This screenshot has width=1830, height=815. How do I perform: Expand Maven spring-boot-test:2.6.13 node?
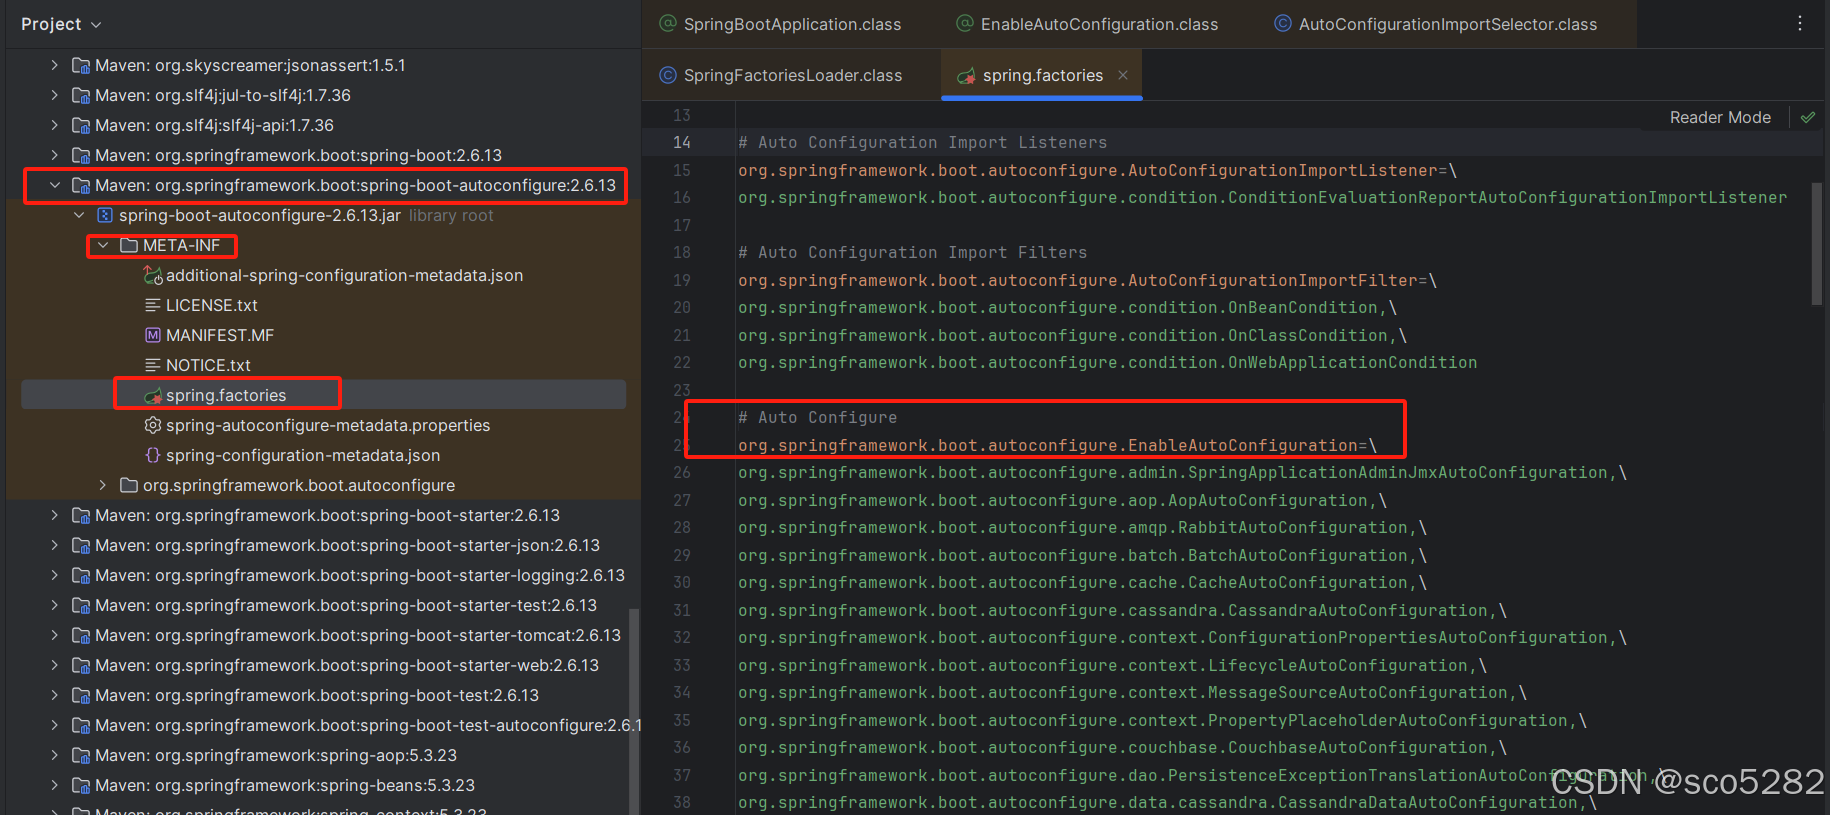click(54, 695)
